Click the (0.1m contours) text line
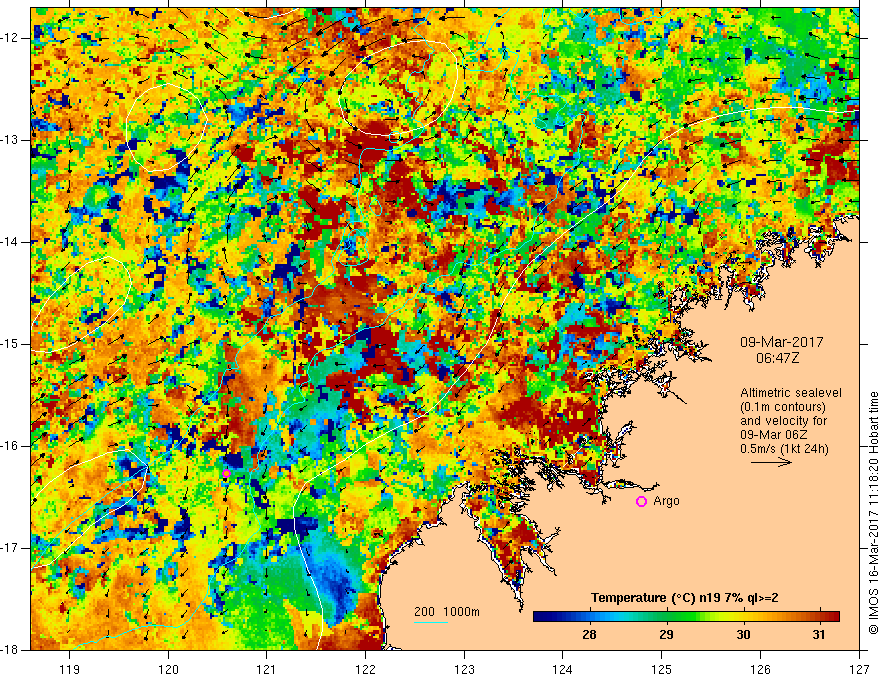This screenshot has width=880, height=680. [783, 407]
